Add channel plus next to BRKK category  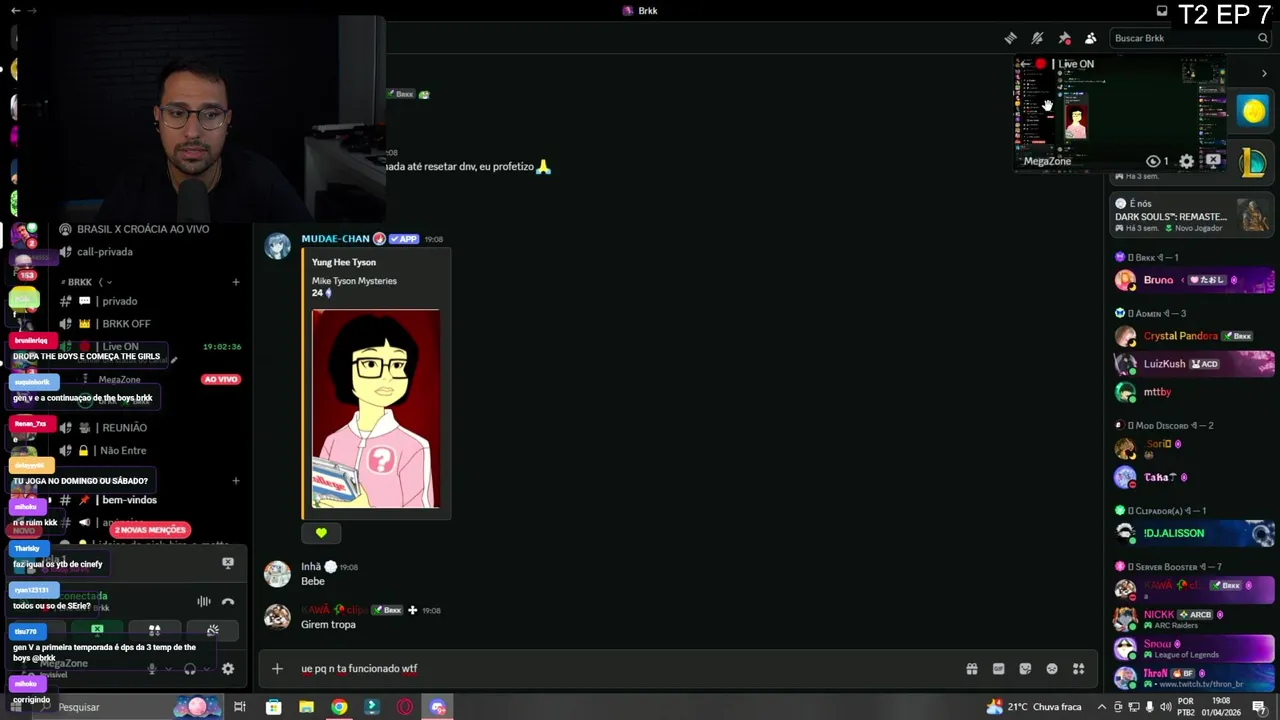236,282
